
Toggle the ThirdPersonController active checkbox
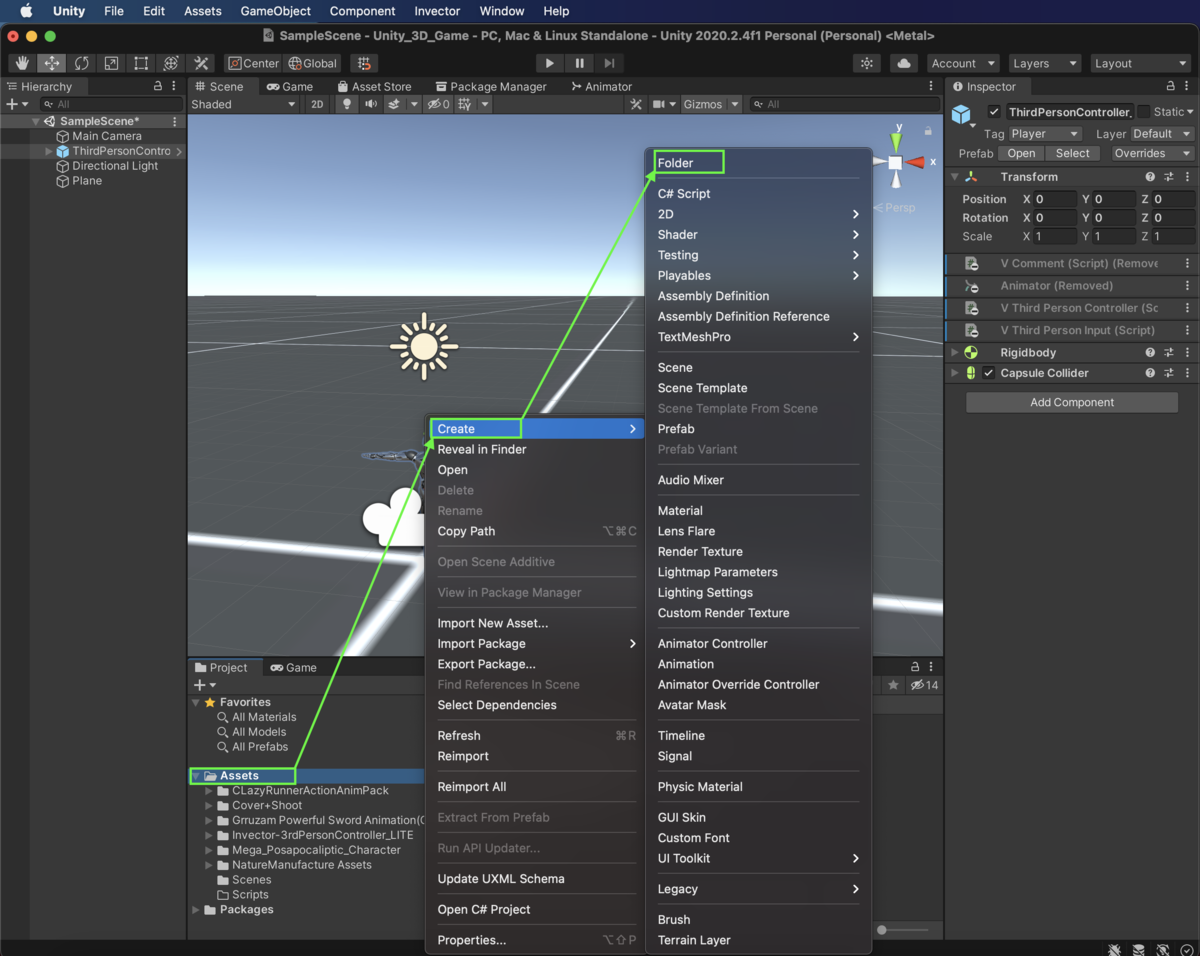click(994, 112)
